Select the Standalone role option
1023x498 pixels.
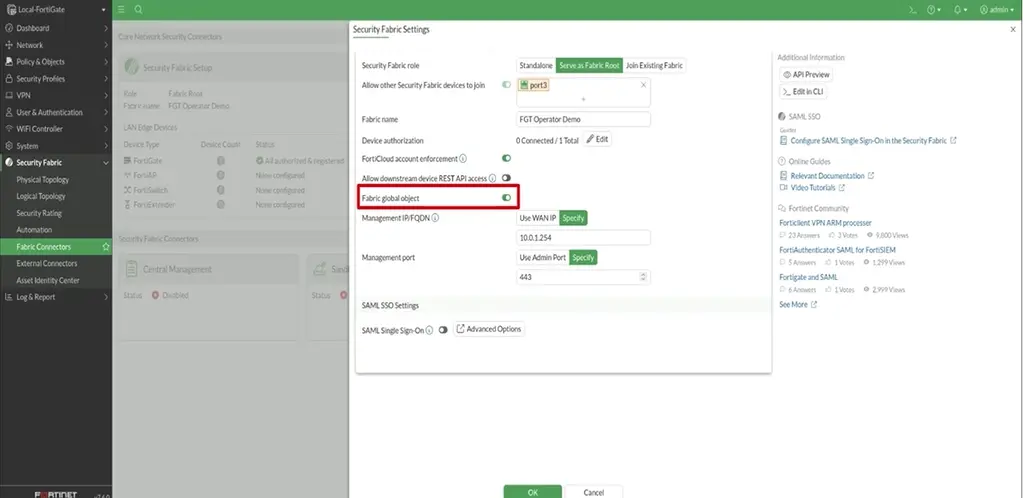[x=536, y=65]
